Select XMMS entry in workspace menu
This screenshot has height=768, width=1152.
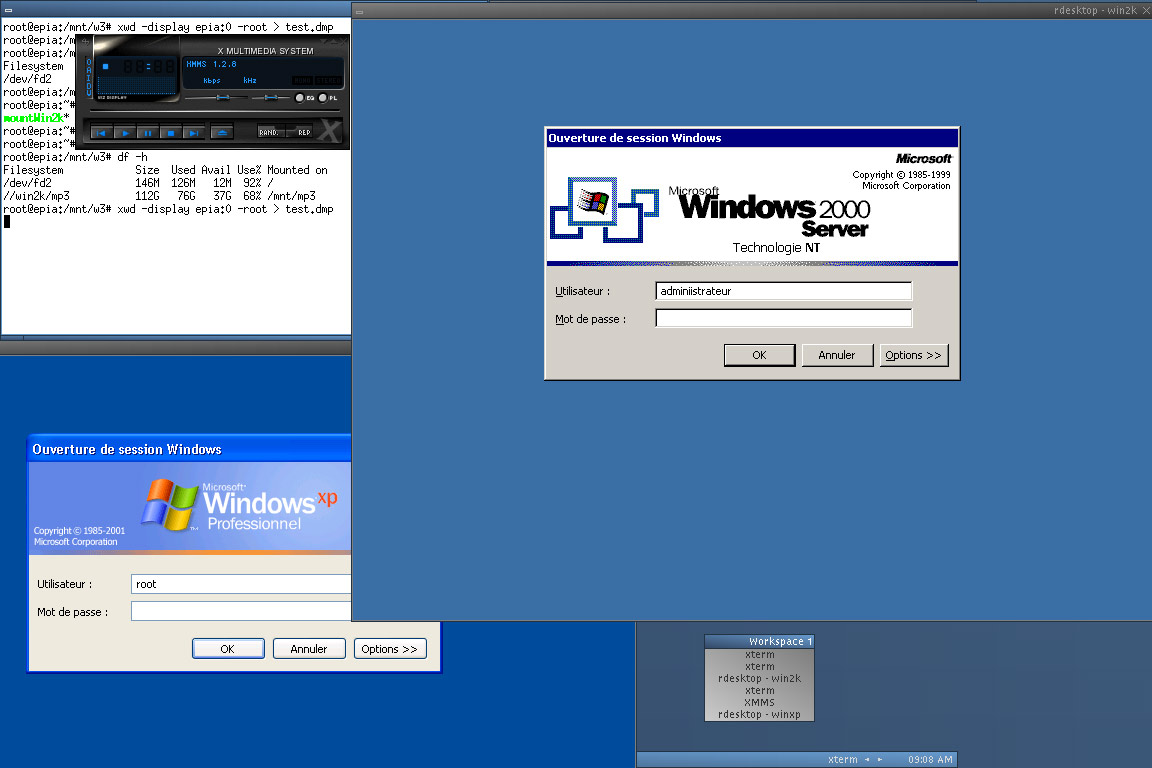pyautogui.click(x=759, y=703)
